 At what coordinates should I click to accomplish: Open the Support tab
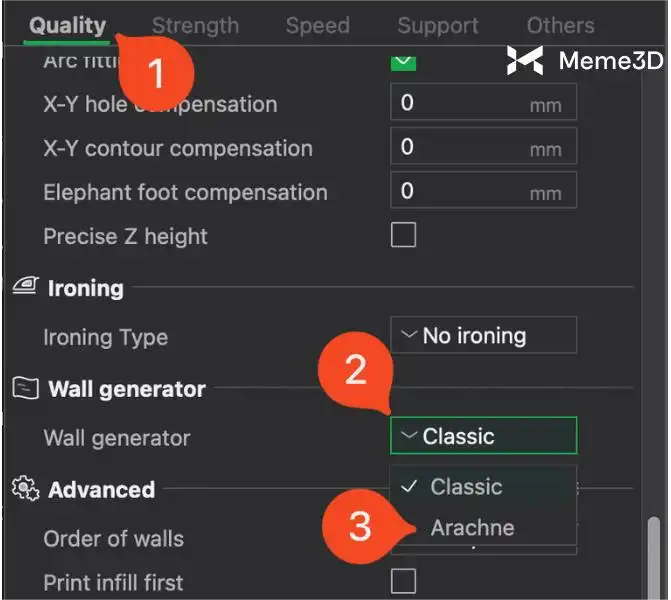click(x=439, y=26)
